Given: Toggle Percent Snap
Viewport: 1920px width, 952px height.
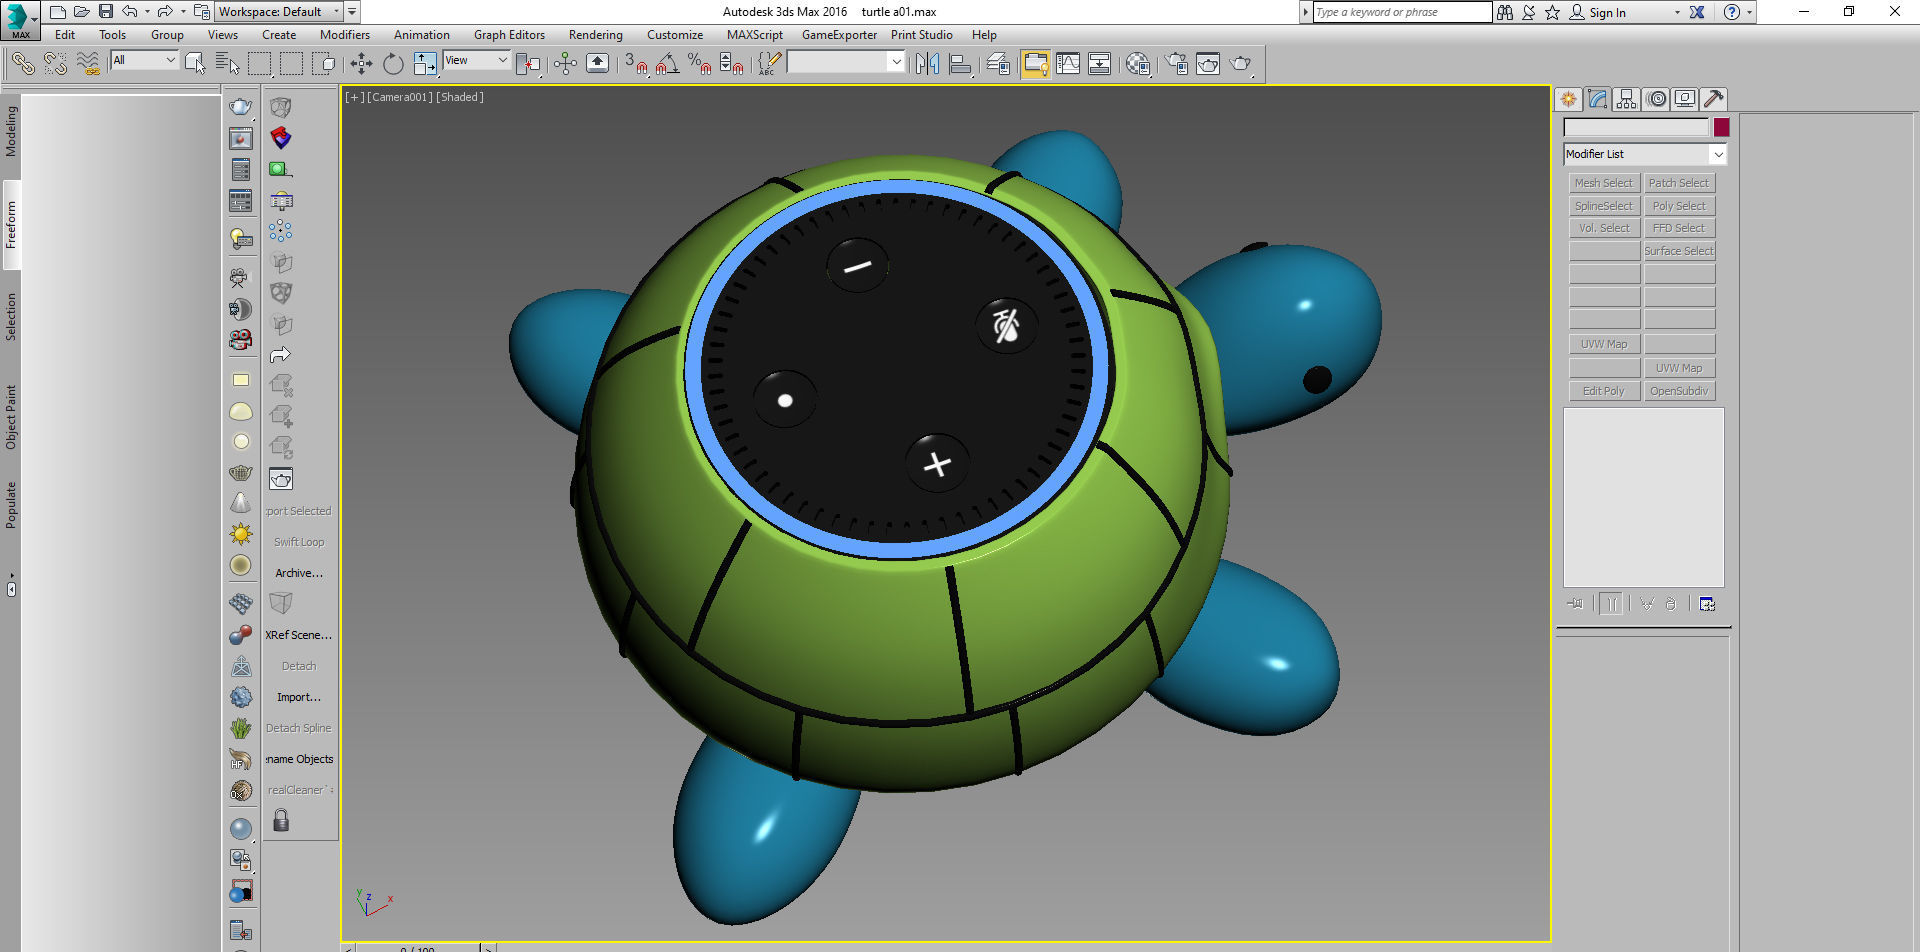Looking at the screenshot, I should [x=700, y=64].
